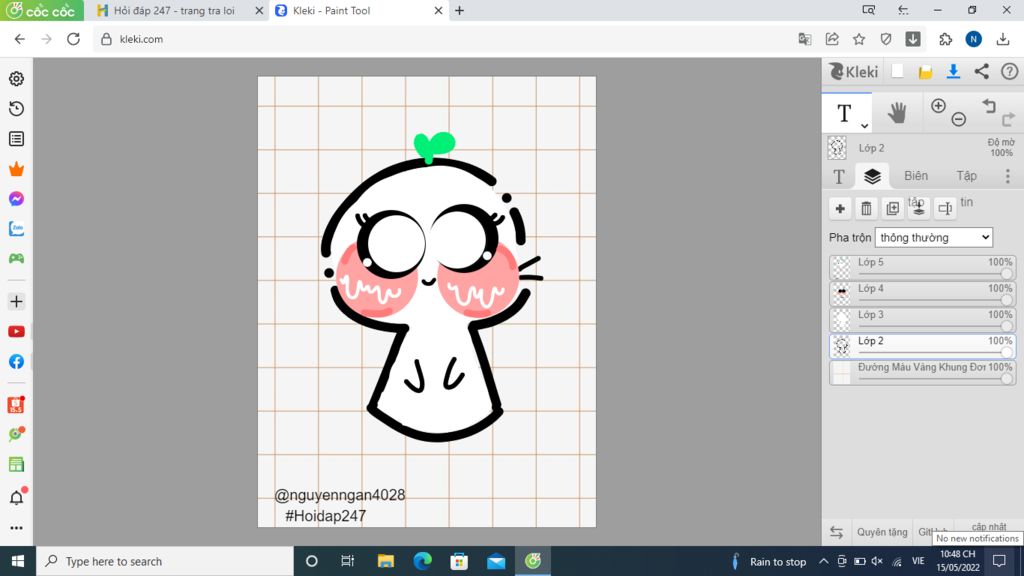The height and width of the screenshot is (576, 1024).
Task: Open File Explorer from taskbar
Action: pos(385,561)
